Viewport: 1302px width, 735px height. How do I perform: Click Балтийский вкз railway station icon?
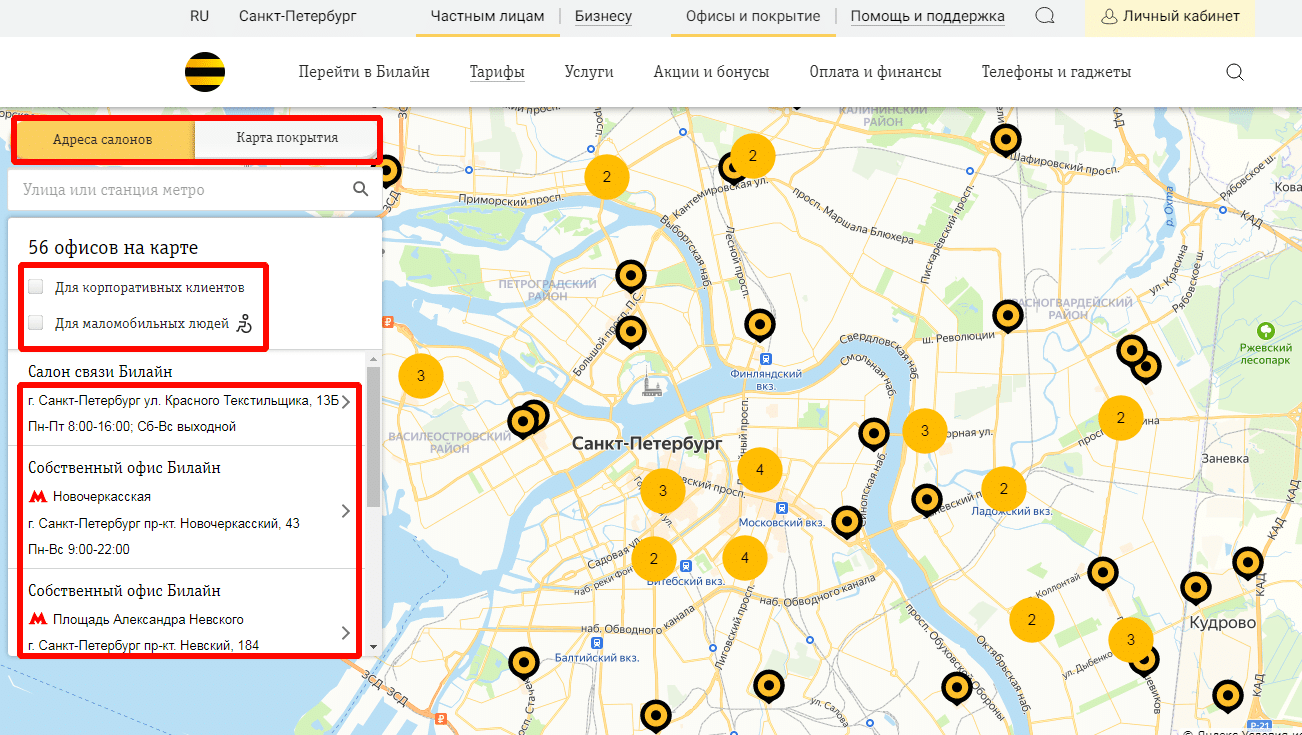click(x=597, y=643)
